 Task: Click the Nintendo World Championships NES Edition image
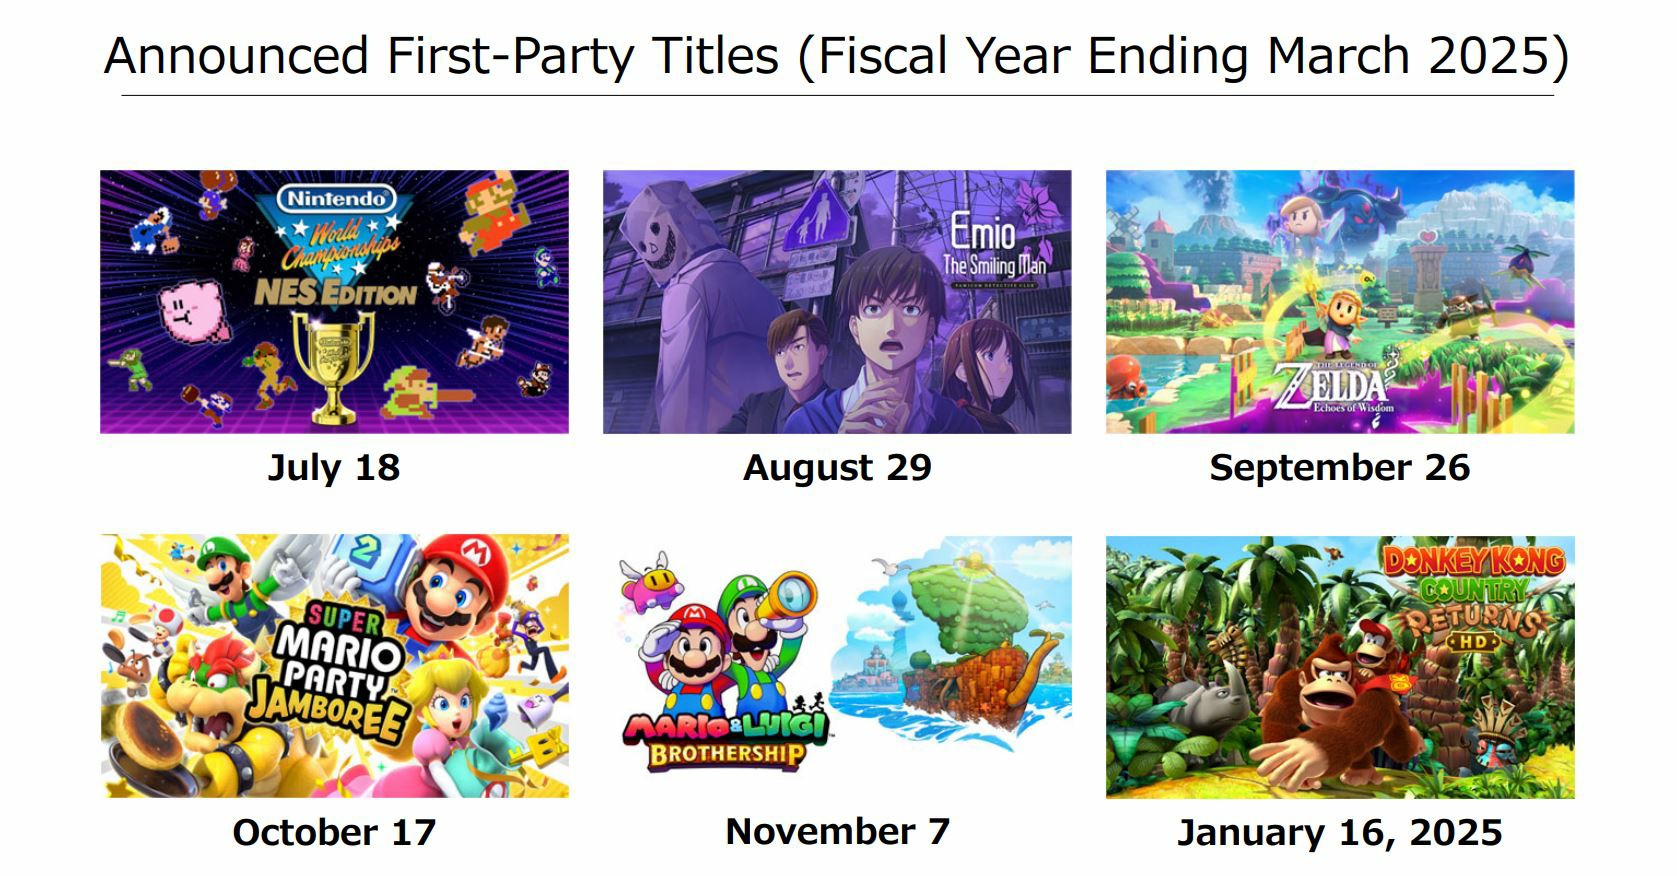334,301
